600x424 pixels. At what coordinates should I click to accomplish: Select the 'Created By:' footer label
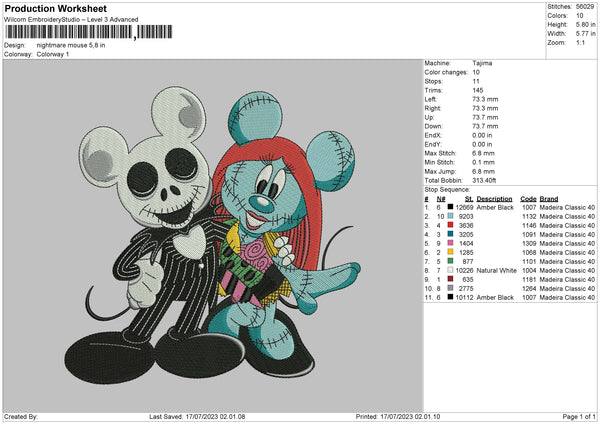[21, 416]
